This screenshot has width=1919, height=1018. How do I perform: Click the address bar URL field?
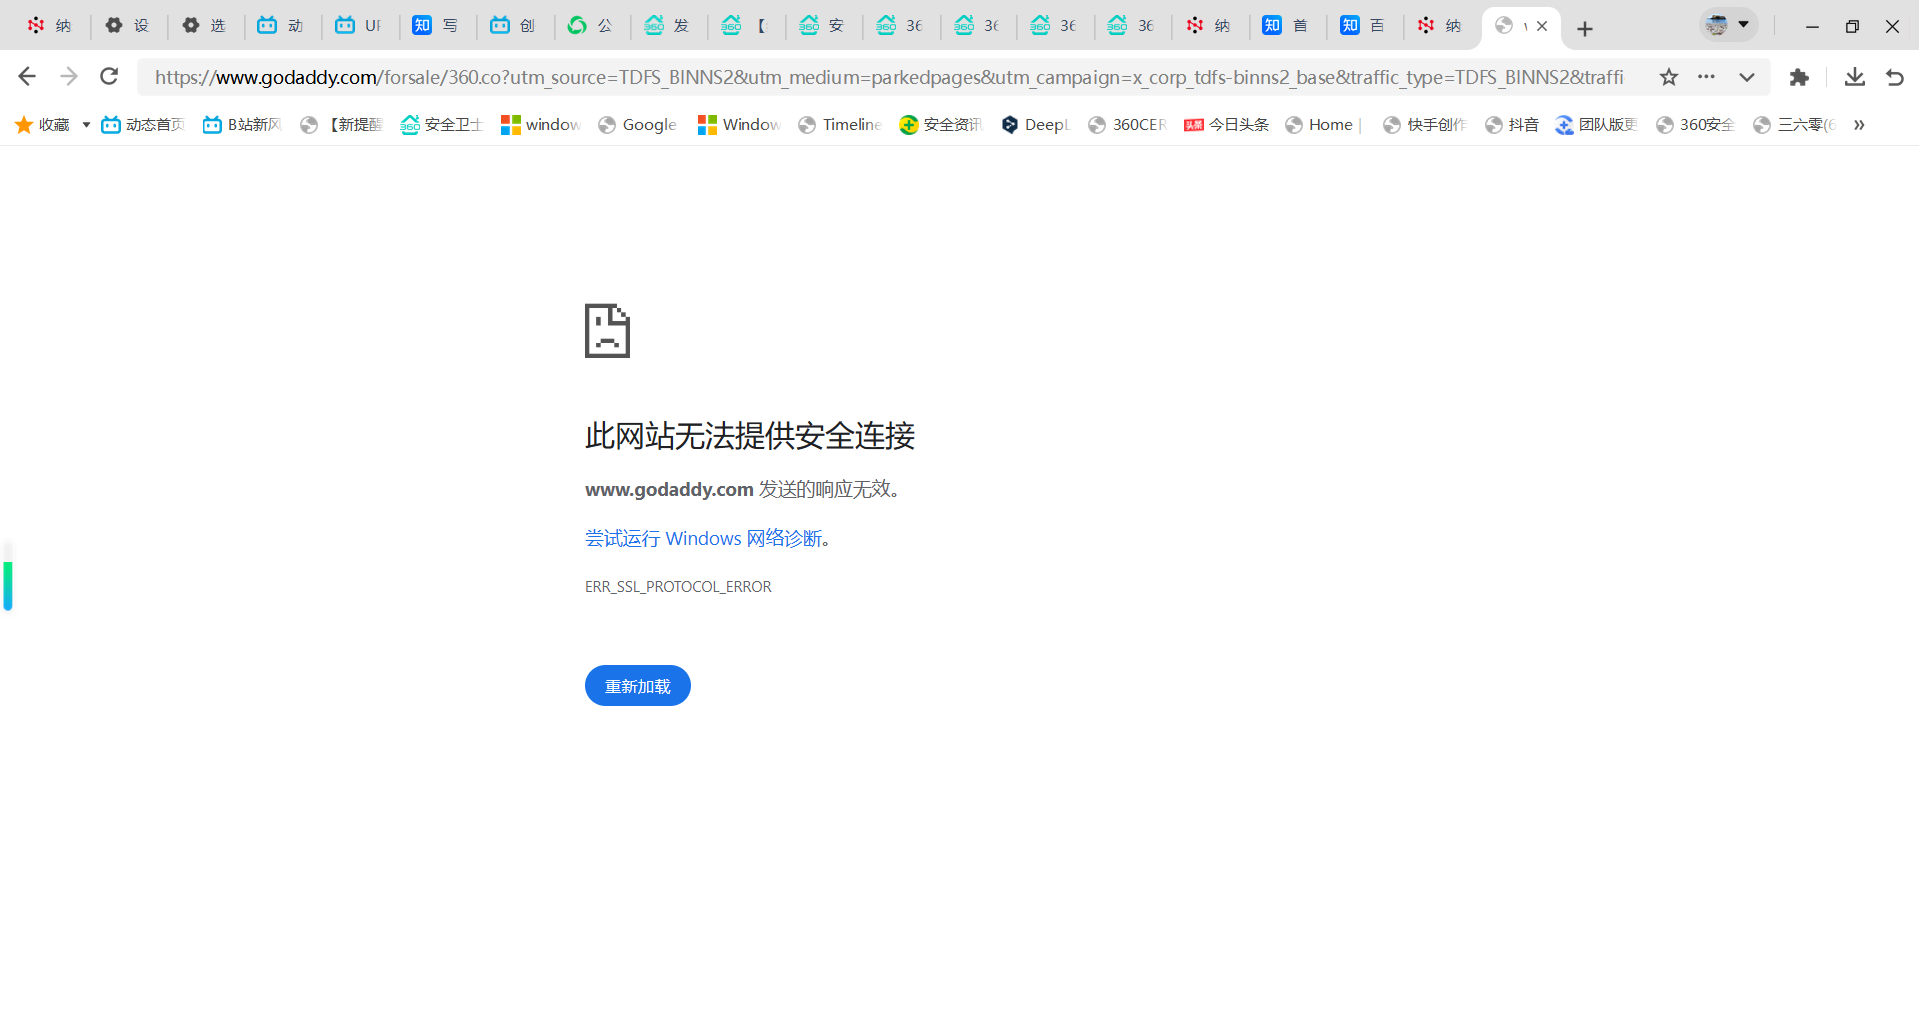tap(890, 77)
